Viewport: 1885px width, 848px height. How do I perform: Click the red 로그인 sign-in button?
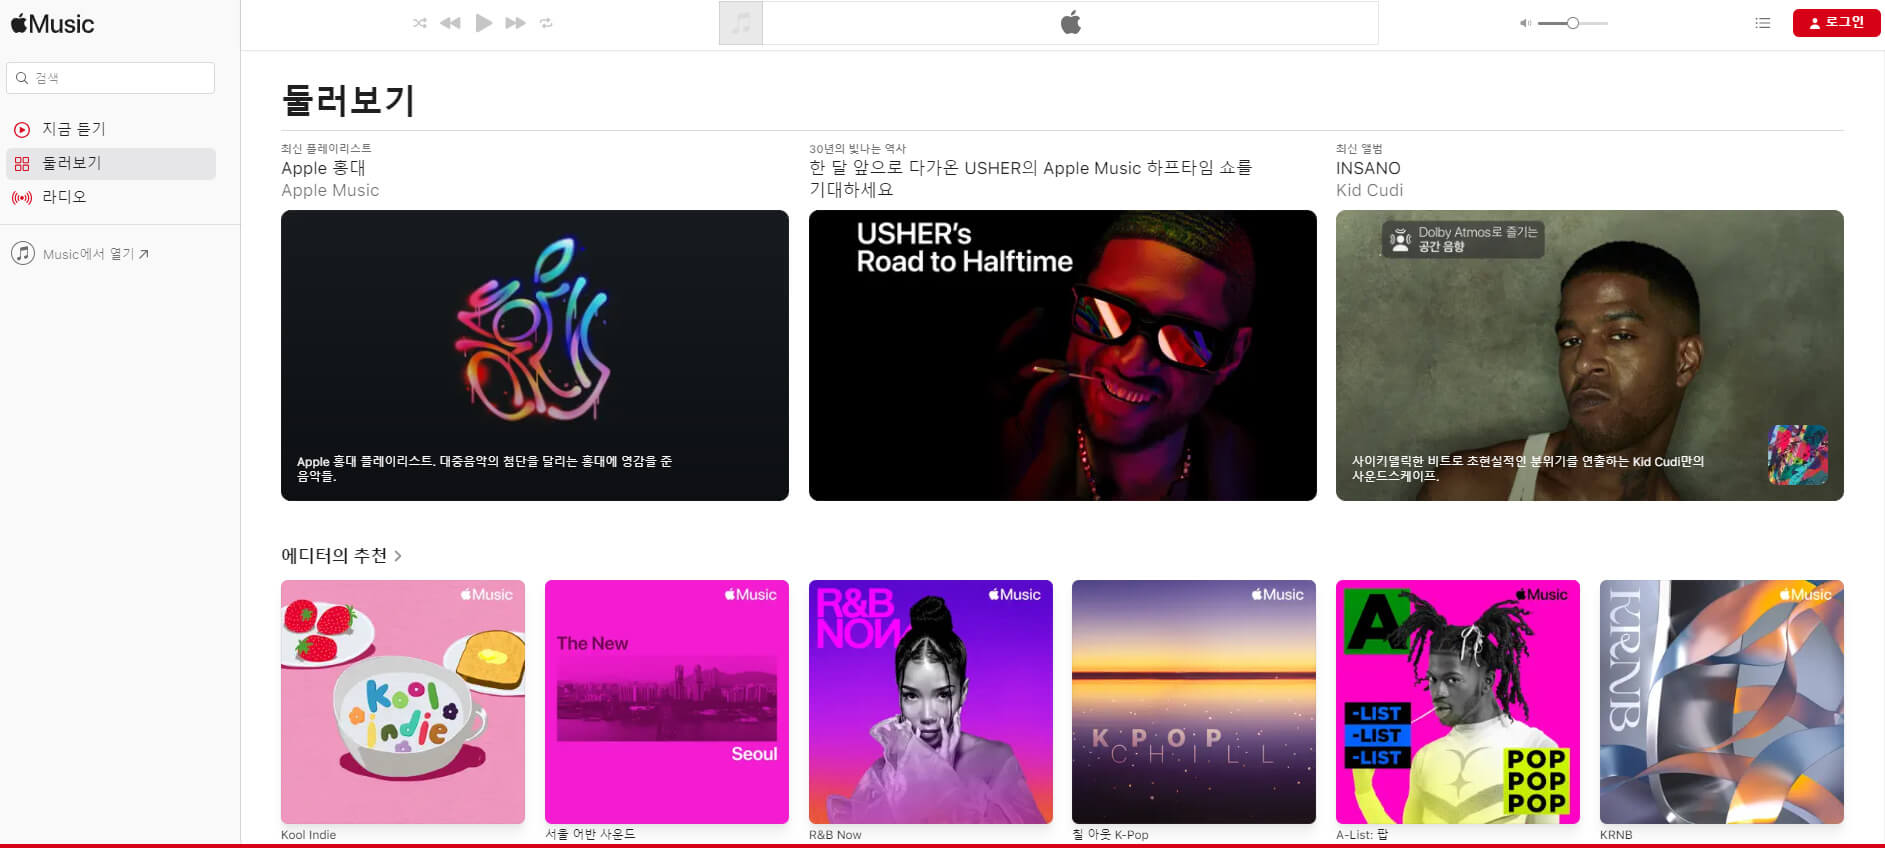(x=1836, y=22)
